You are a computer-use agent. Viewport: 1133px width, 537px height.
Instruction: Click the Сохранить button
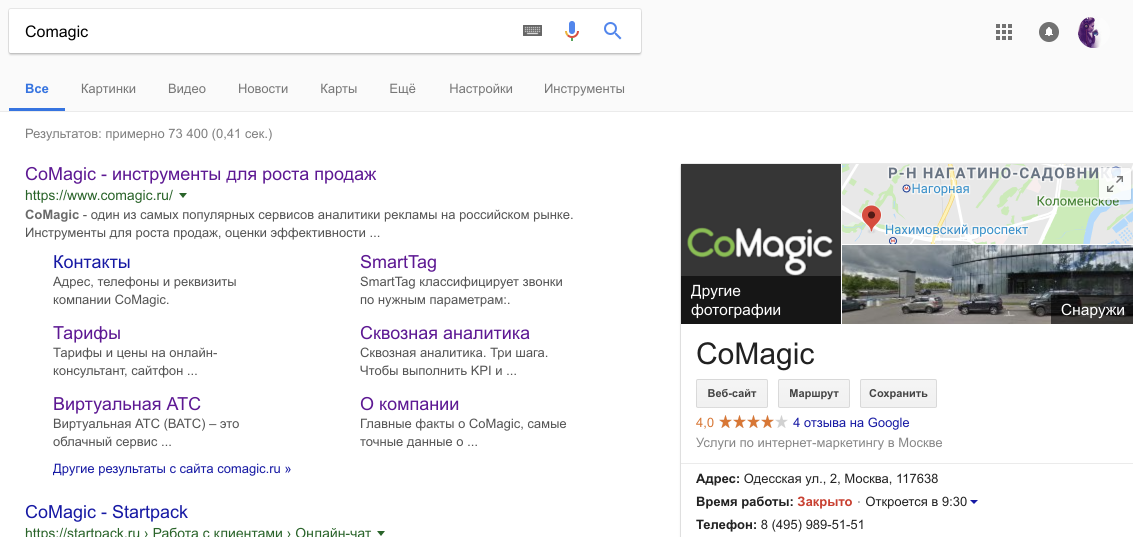pos(898,394)
